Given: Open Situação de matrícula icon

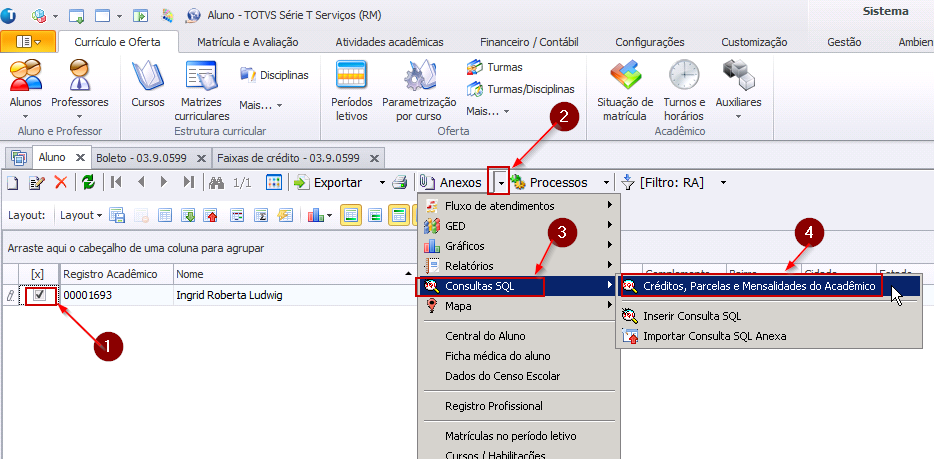Looking at the screenshot, I should tap(625, 80).
